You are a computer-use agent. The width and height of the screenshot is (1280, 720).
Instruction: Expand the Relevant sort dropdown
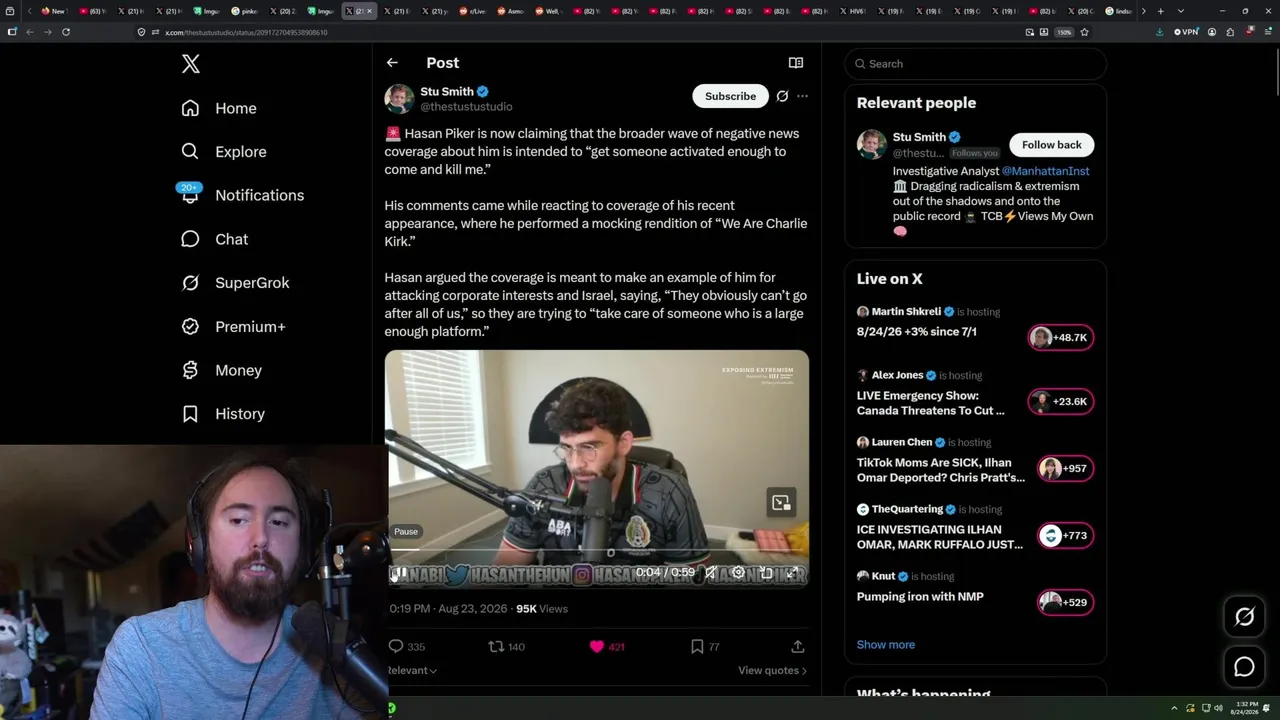coord(413,670)
